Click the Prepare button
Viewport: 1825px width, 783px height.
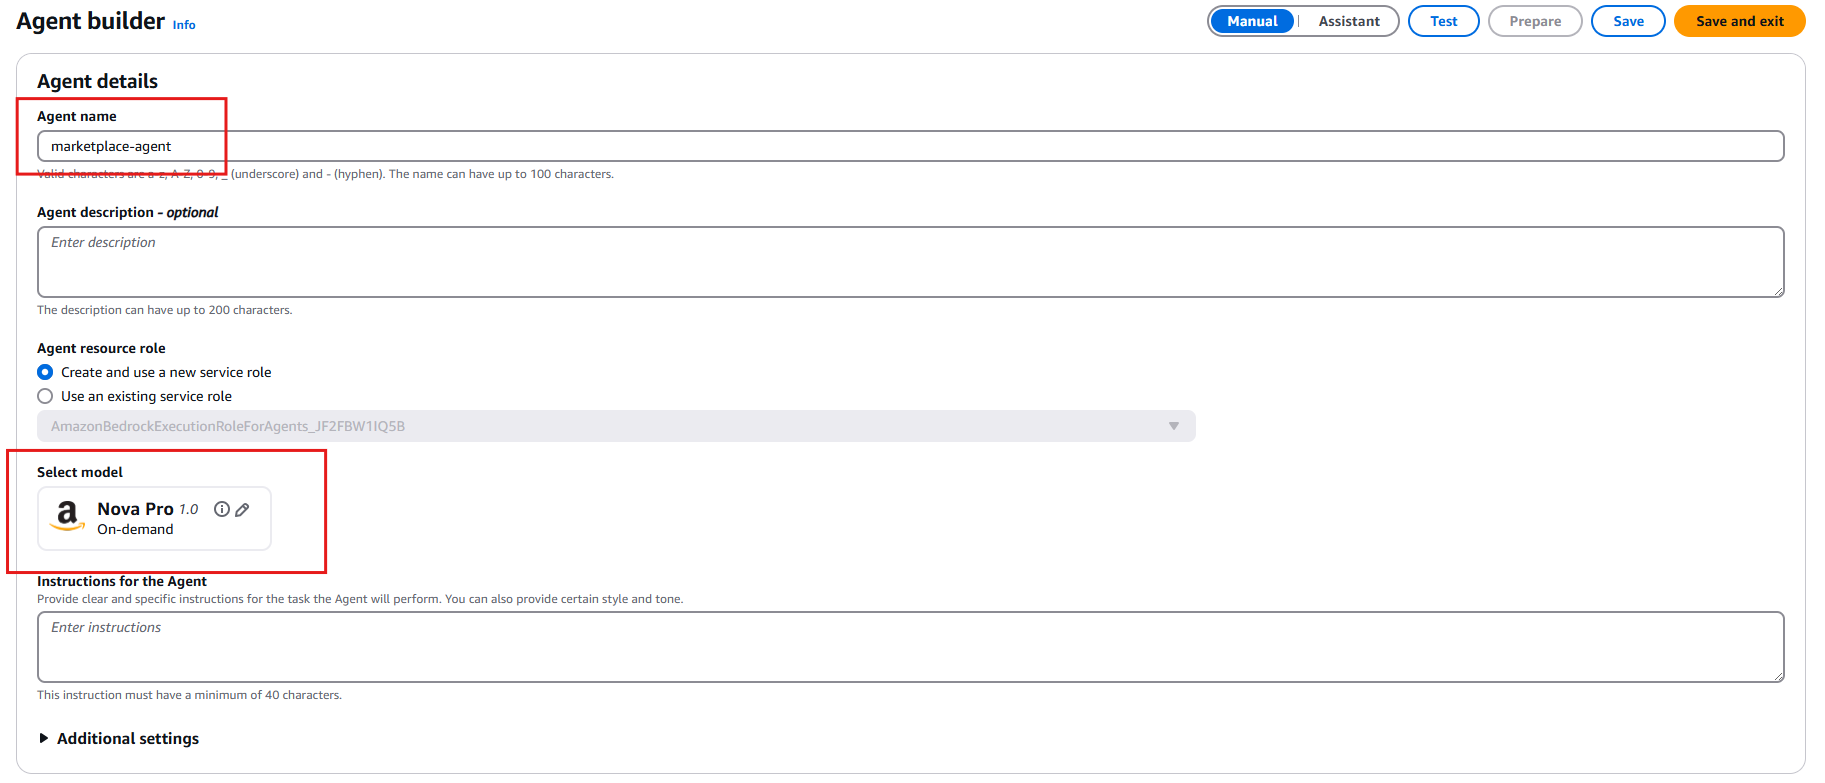1534,21
